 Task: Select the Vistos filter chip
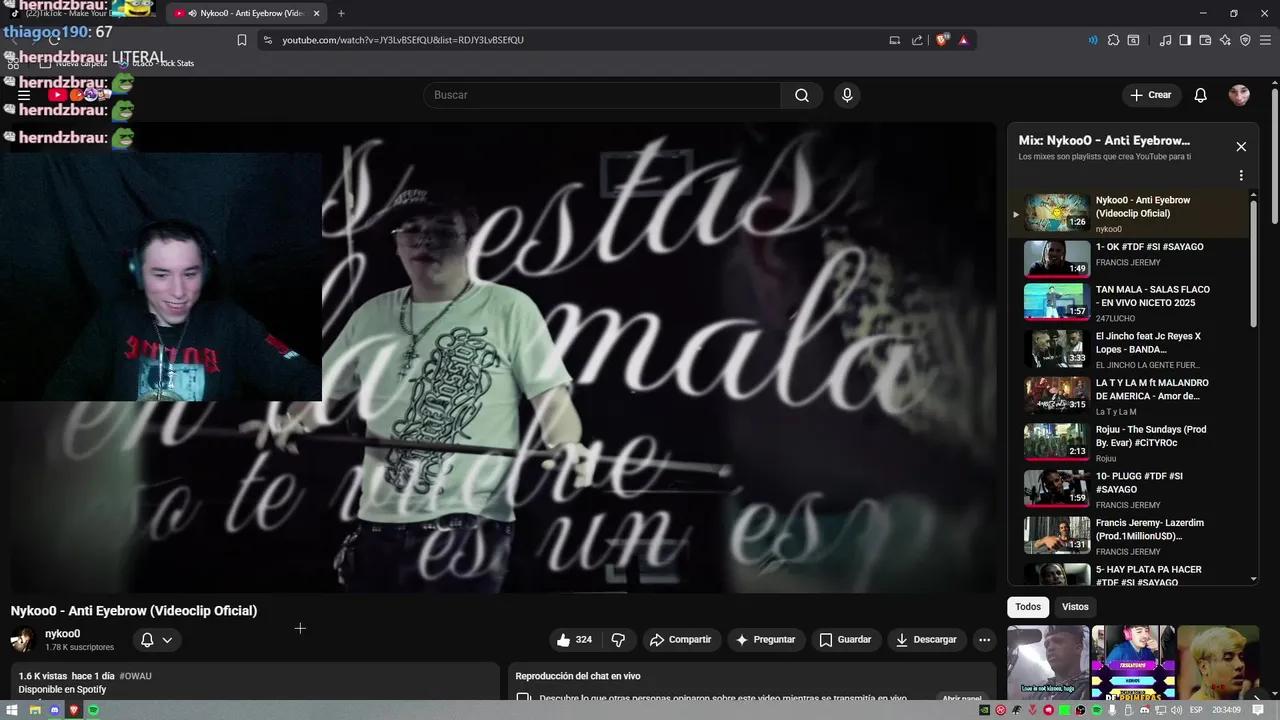pyautogui.click(x=1075, y=607)
